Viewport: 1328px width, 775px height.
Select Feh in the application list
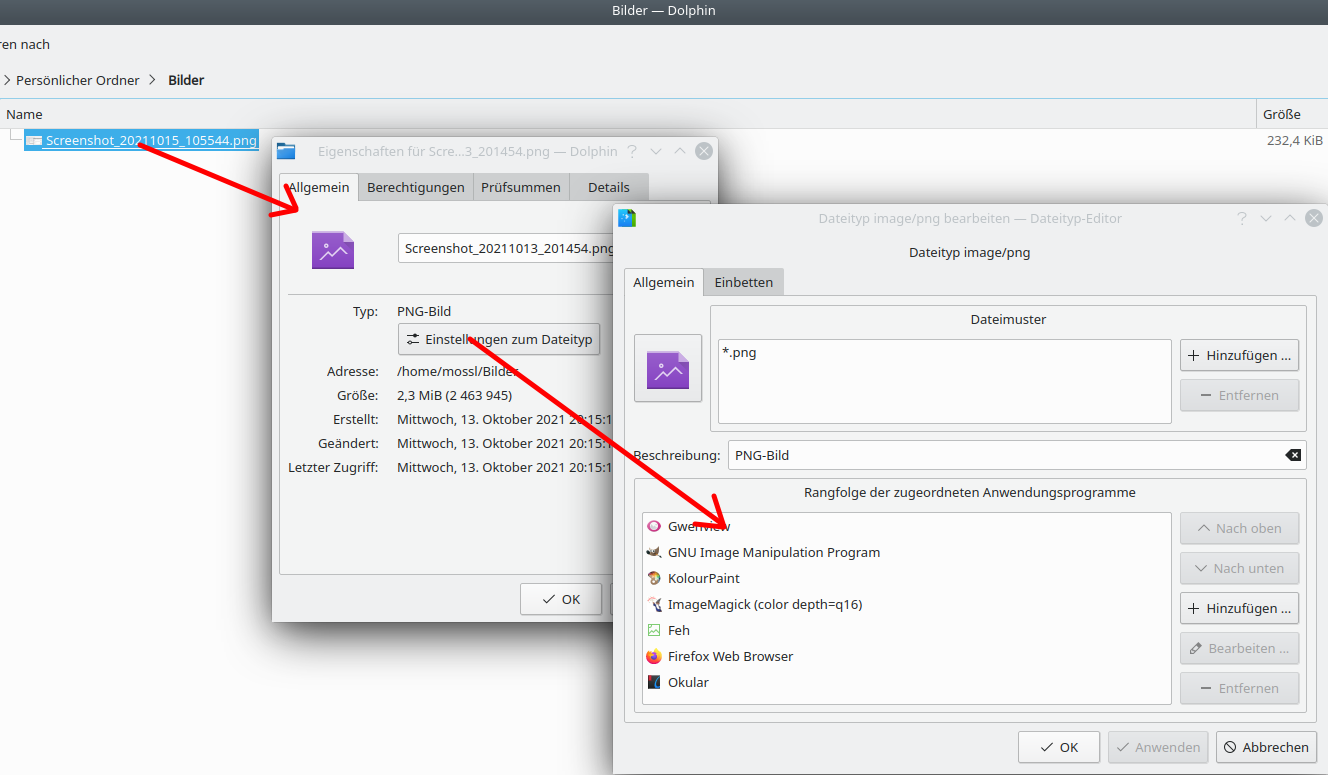(x=678, y=630)
